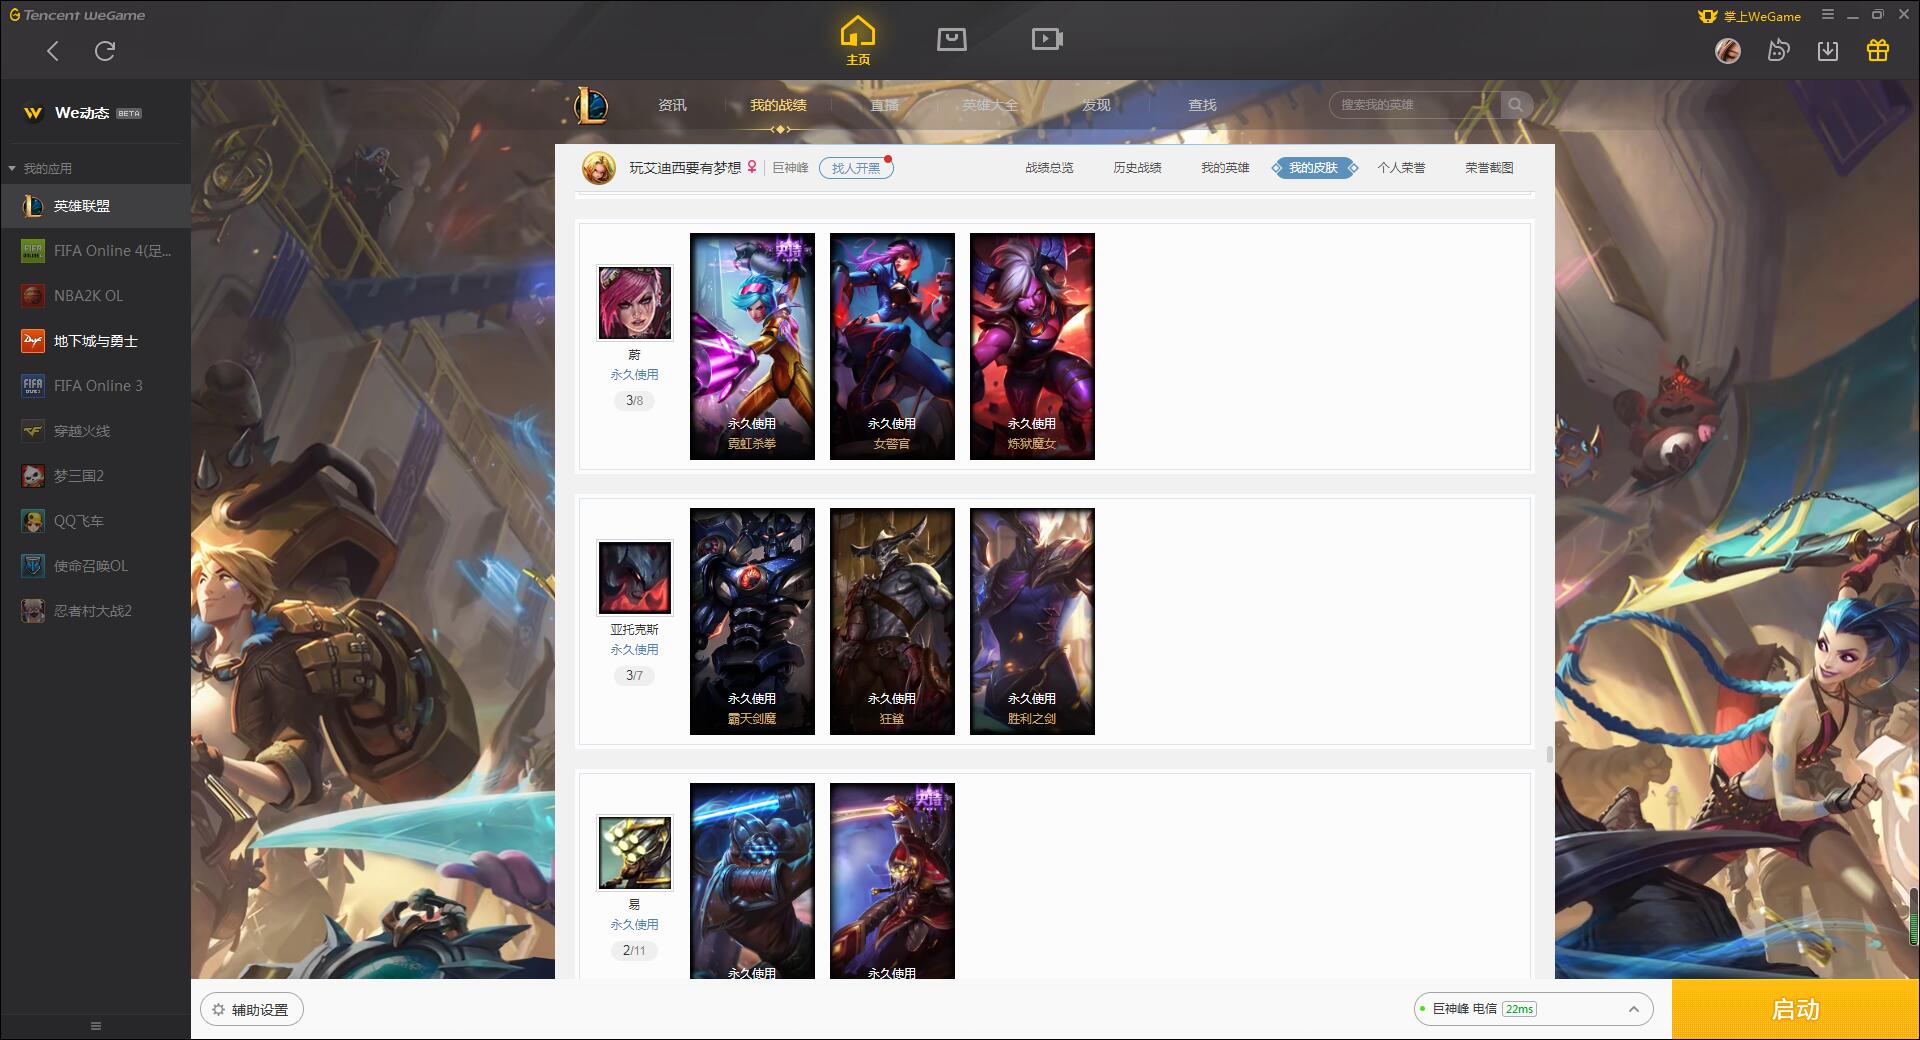
Task: Click the 易 champion portrait
Action: click(x=635, y=853)
